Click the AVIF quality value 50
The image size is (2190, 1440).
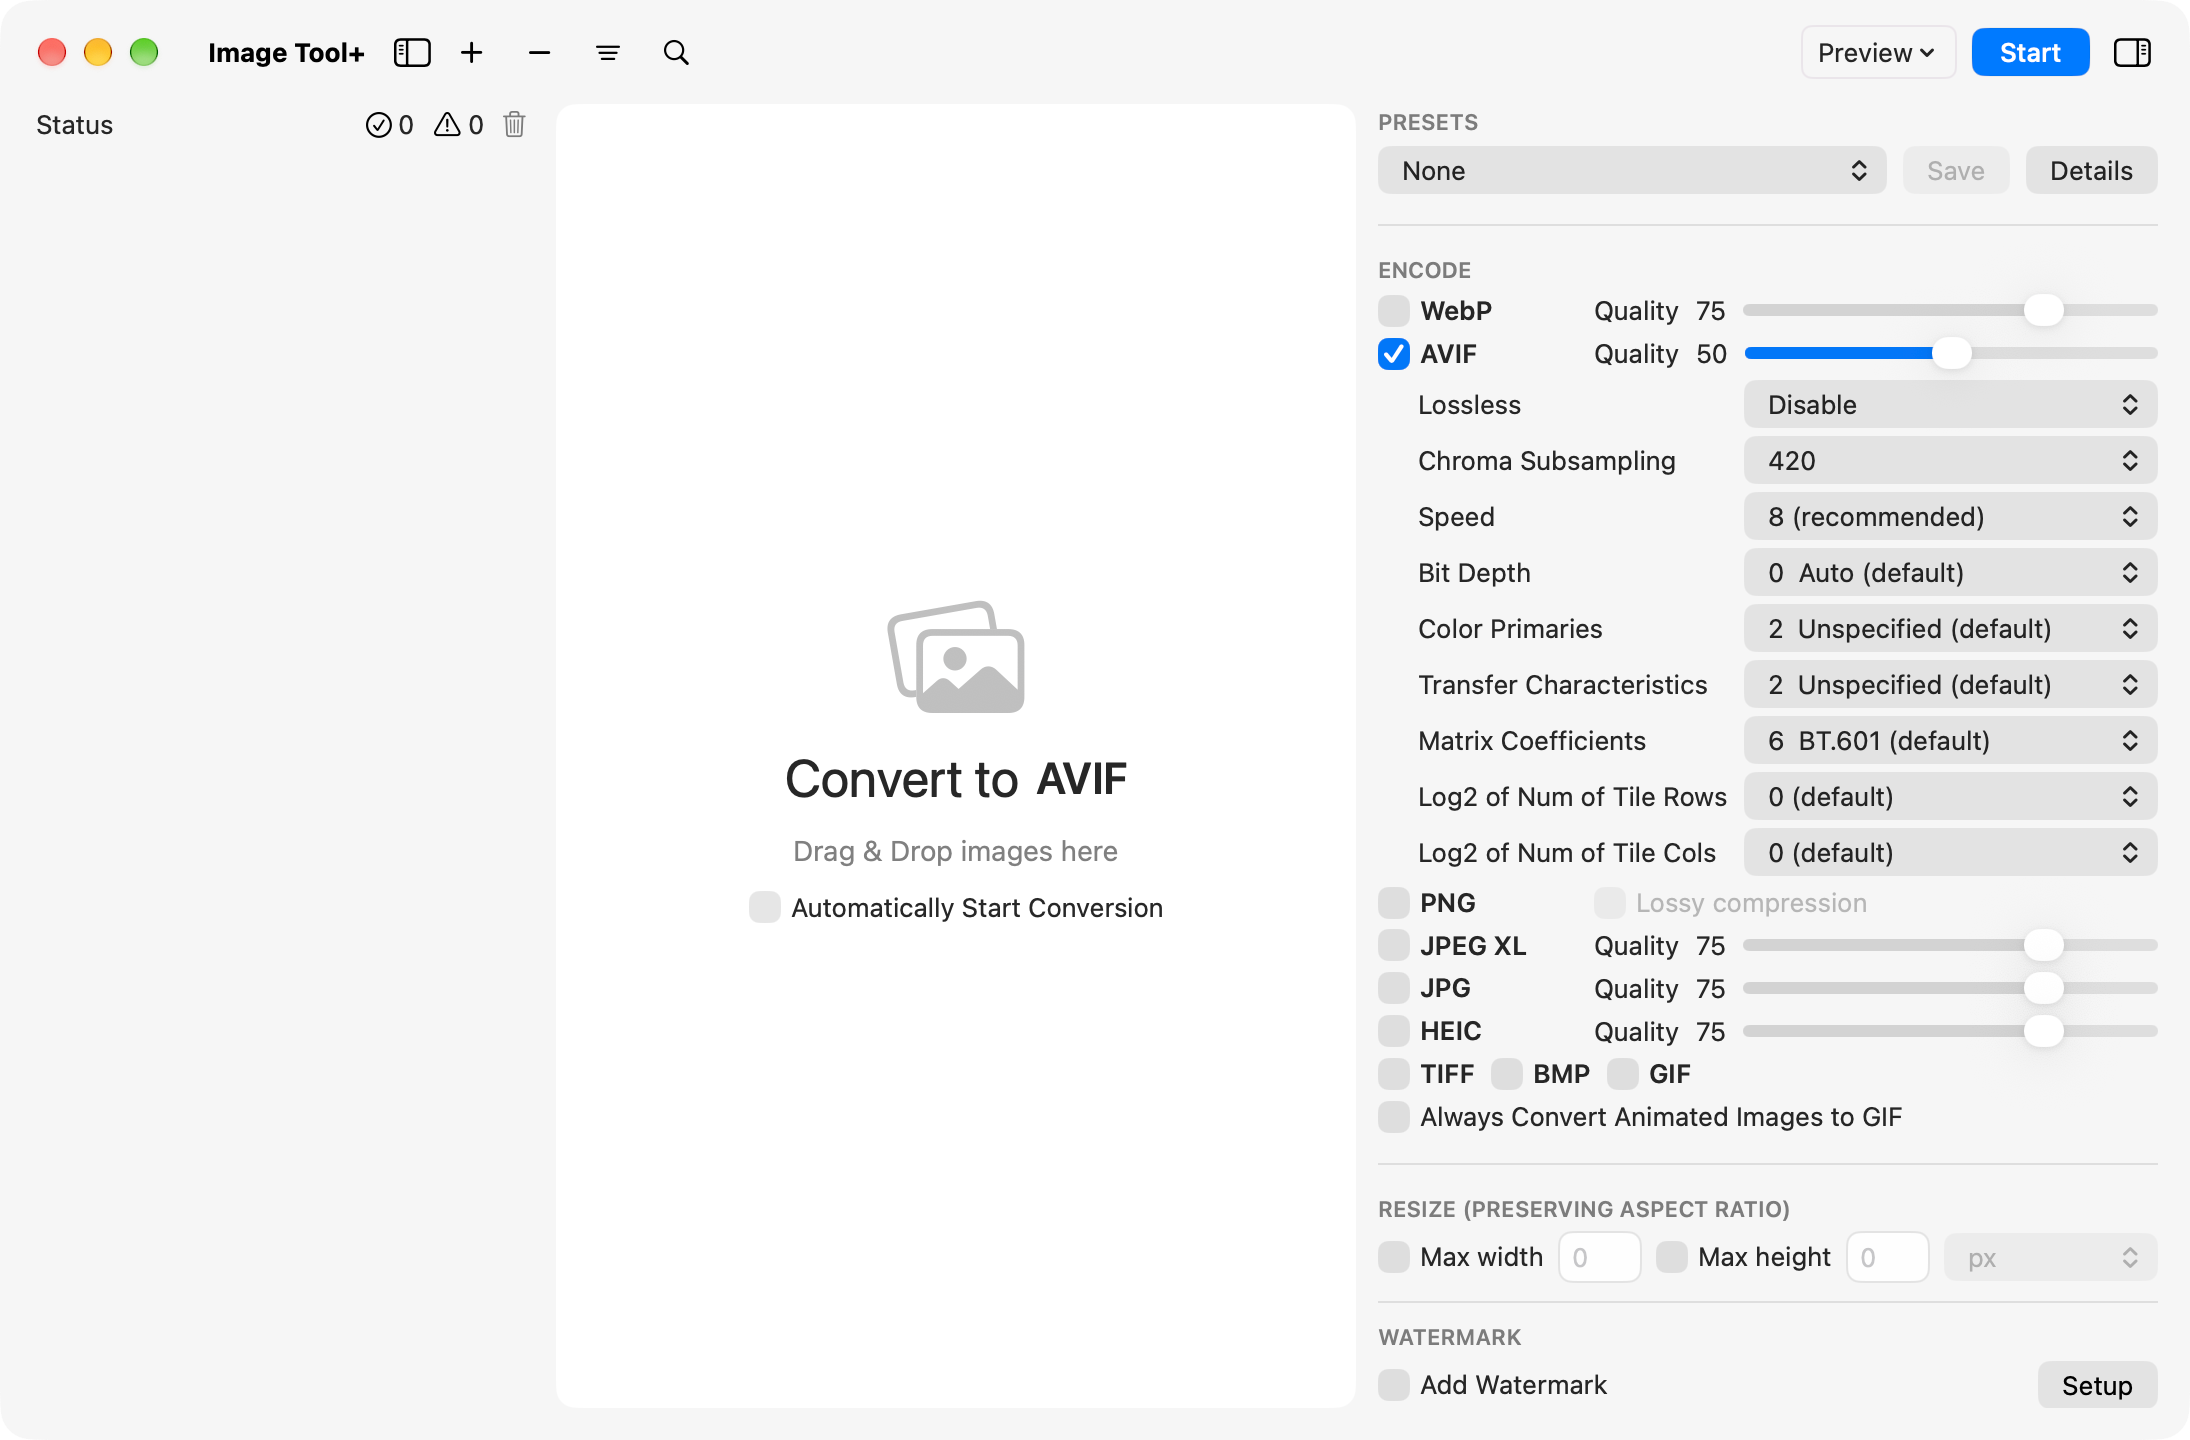tap(1711, 354)
